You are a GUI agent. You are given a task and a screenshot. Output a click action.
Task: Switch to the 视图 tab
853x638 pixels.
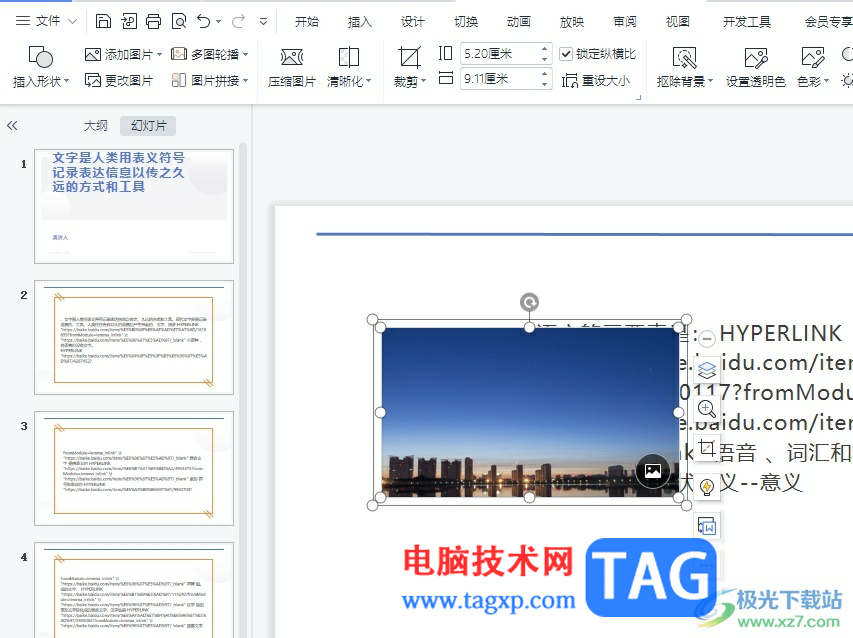tap(678, 22)
